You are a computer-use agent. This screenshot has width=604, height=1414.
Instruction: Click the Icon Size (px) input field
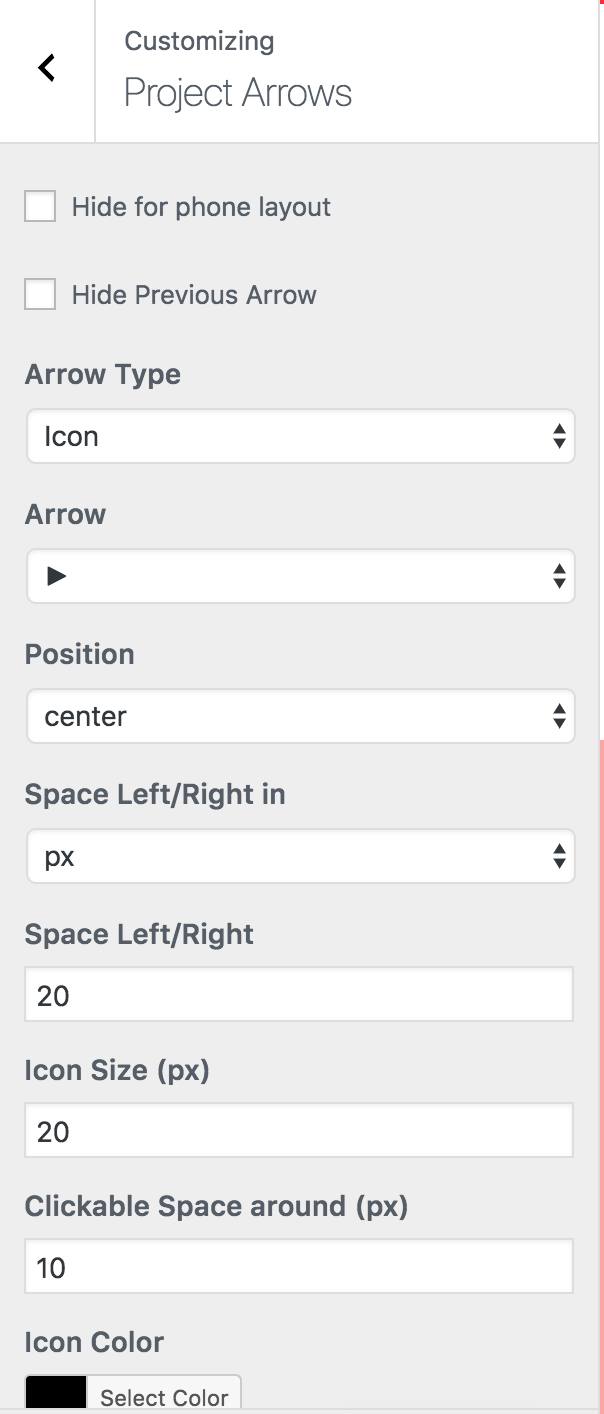(298, 1130)
